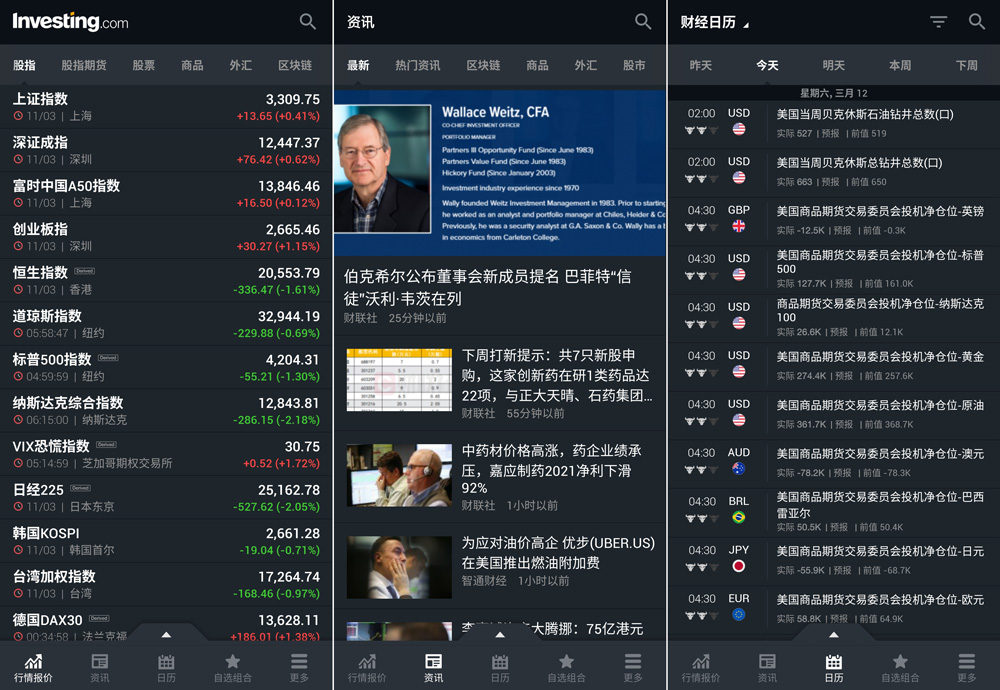Viewport: 1000px width, 690px height.
Task: Tap 资讯 bottom icon in calendar panel
Action: pyautogui.click(x=767, y=667)
